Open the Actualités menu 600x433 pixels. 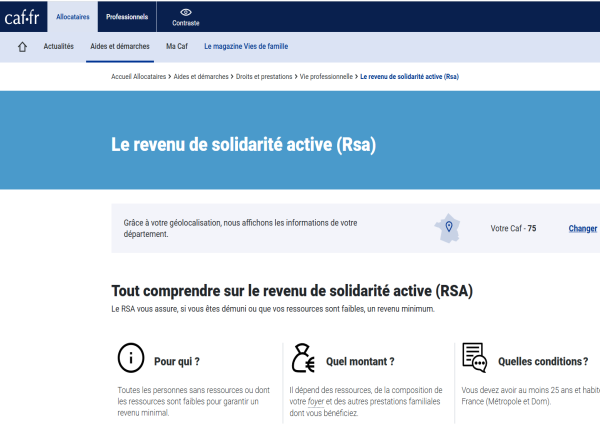tap(59, 46)
